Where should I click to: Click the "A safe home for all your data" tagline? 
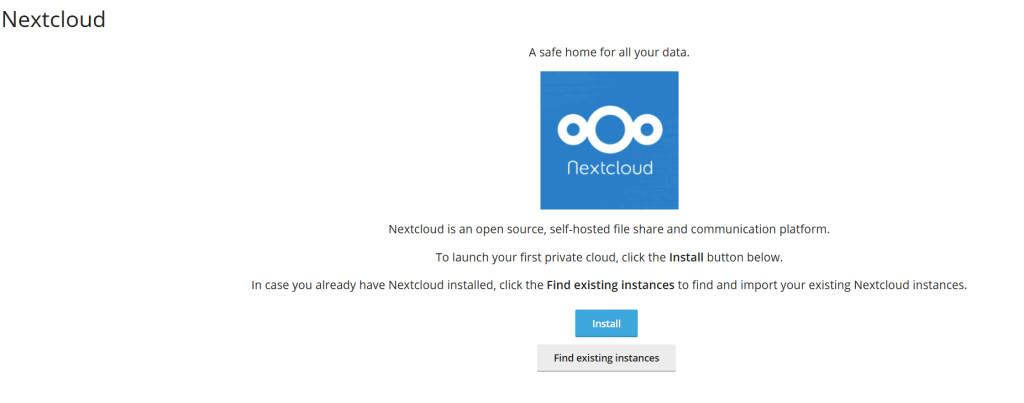tap(609, 52)
